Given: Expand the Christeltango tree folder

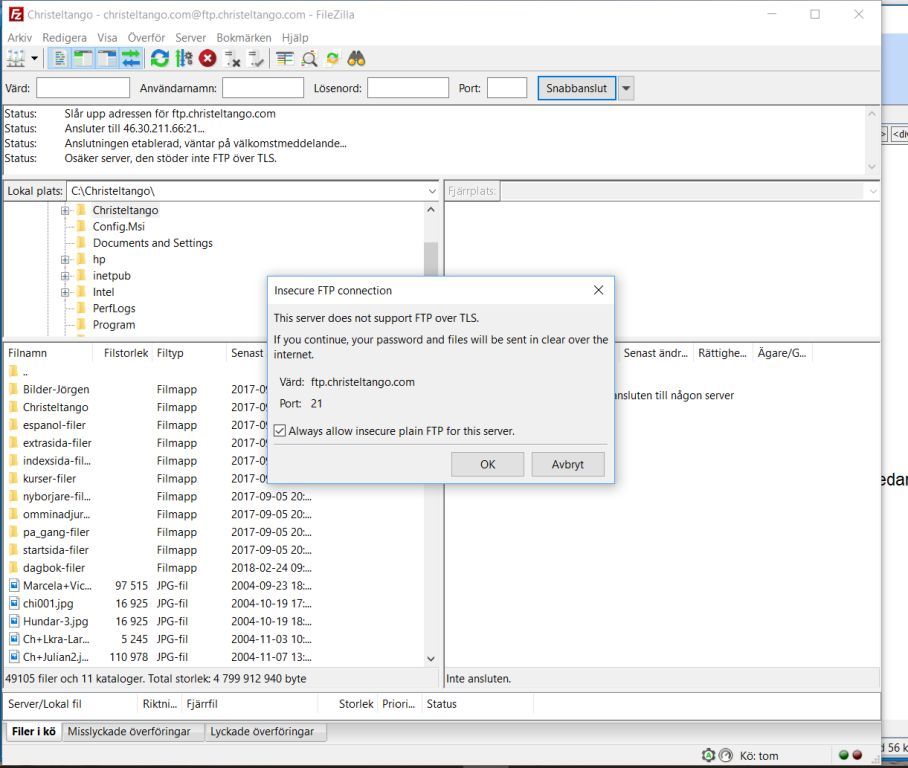Looking at the screenshot, I should (x=65, y=210).
